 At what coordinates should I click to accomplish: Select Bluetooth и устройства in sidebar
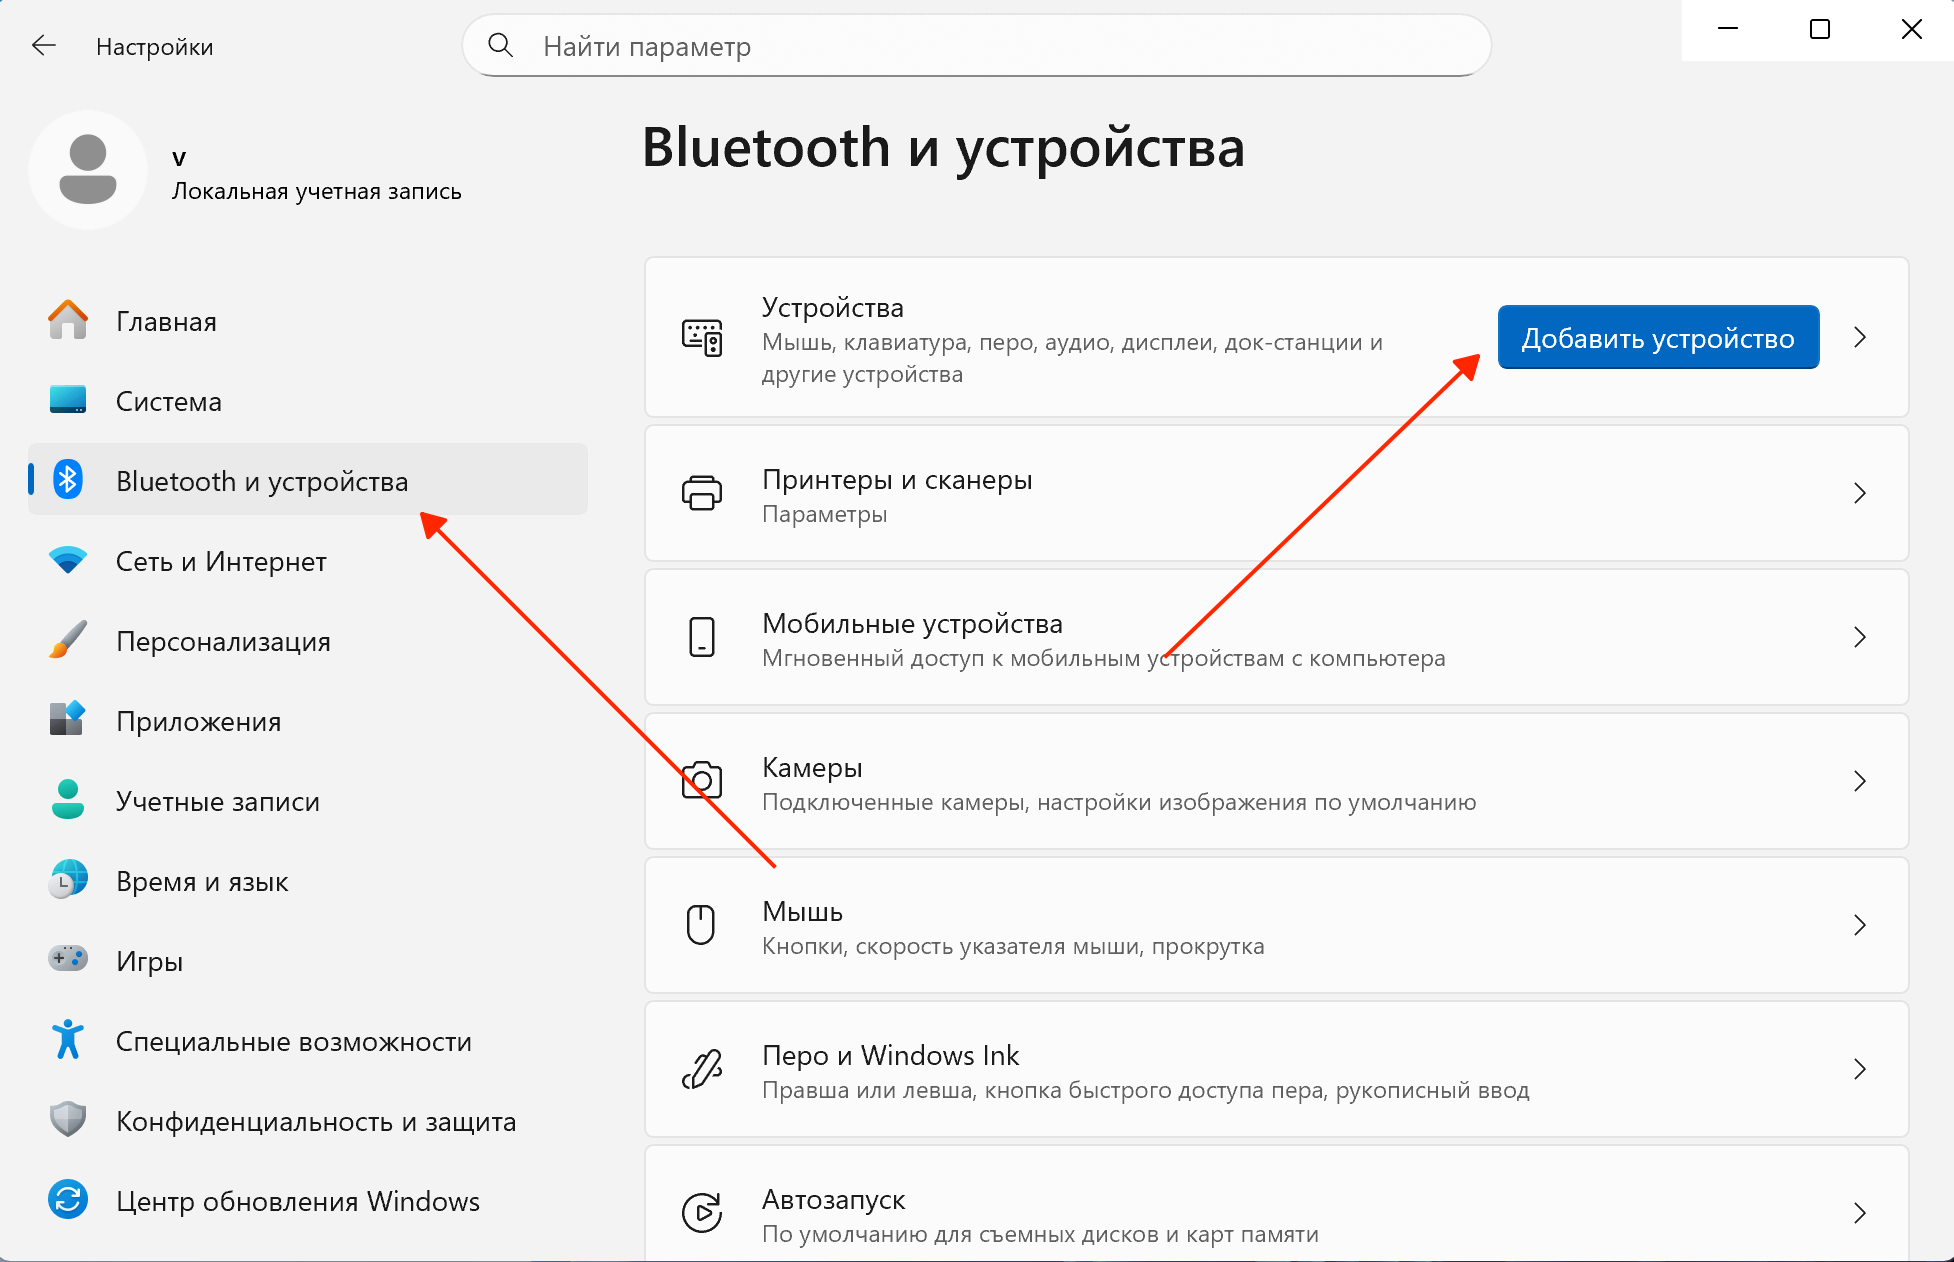point(308,479)
